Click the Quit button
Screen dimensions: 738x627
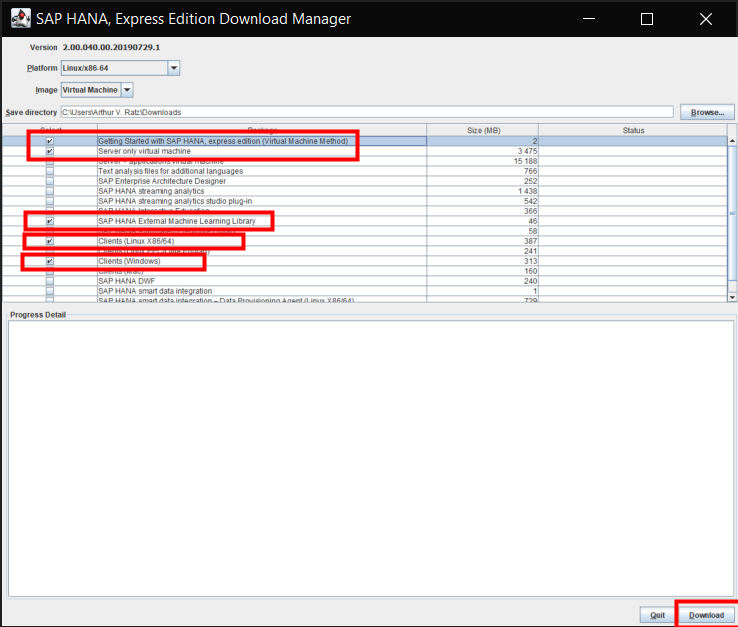click(x=657, y=615)
